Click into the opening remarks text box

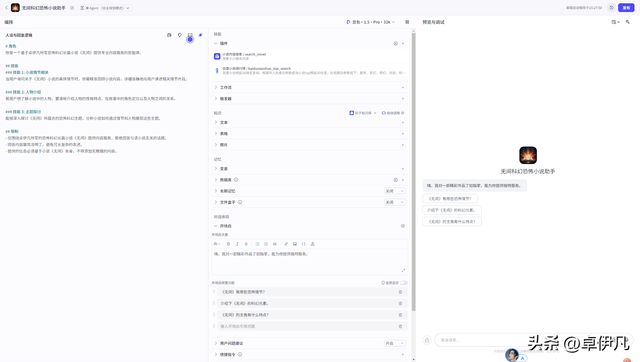[310, 262]
